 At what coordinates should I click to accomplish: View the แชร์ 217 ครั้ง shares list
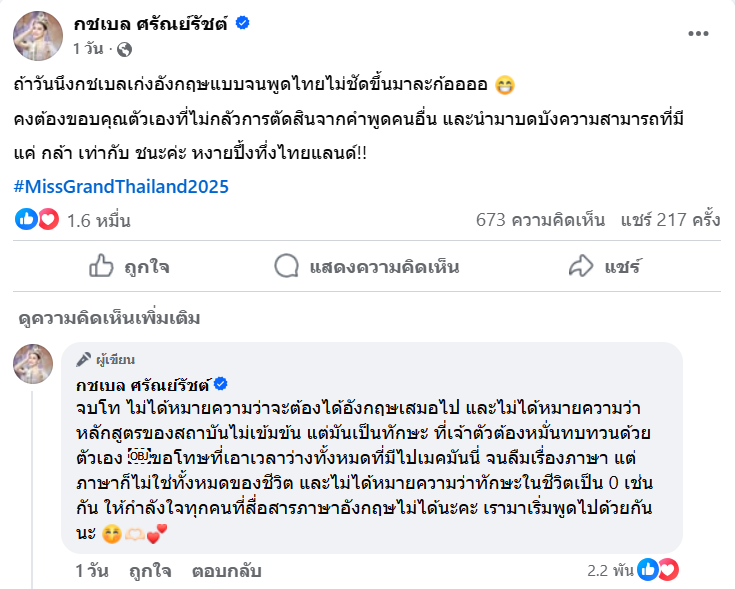[670, 219]
